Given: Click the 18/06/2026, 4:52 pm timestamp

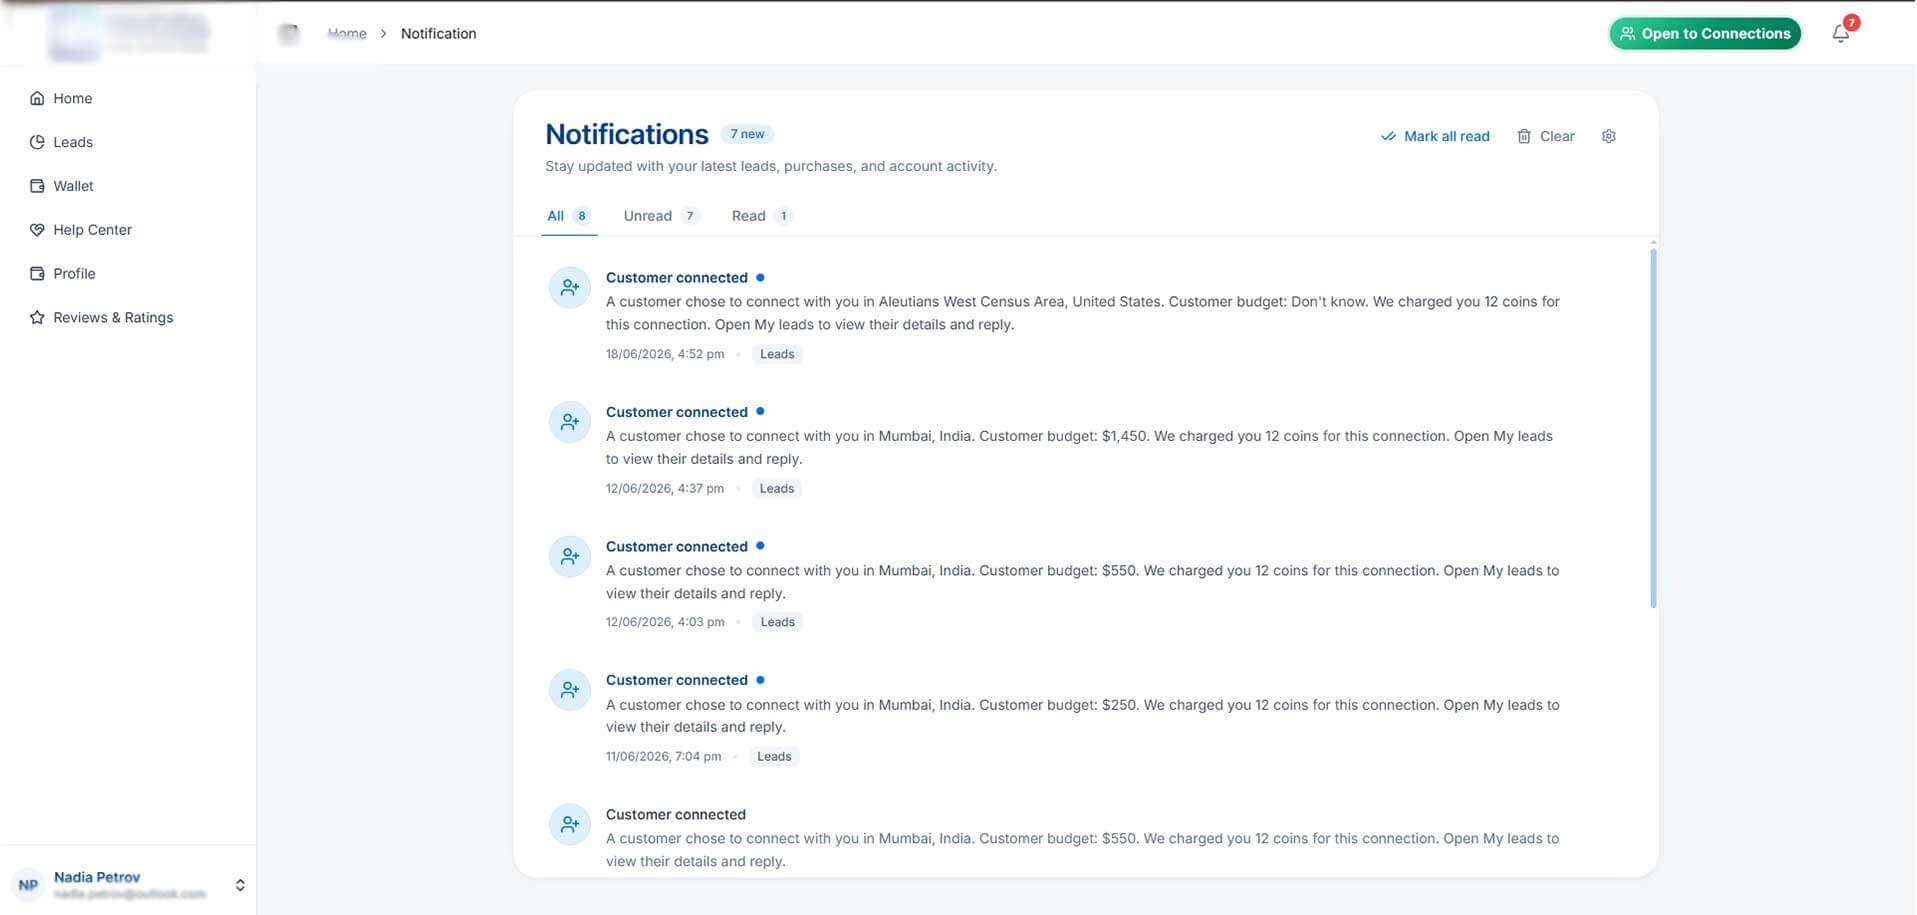Looking at the screenshot, I should pos(665,354).
